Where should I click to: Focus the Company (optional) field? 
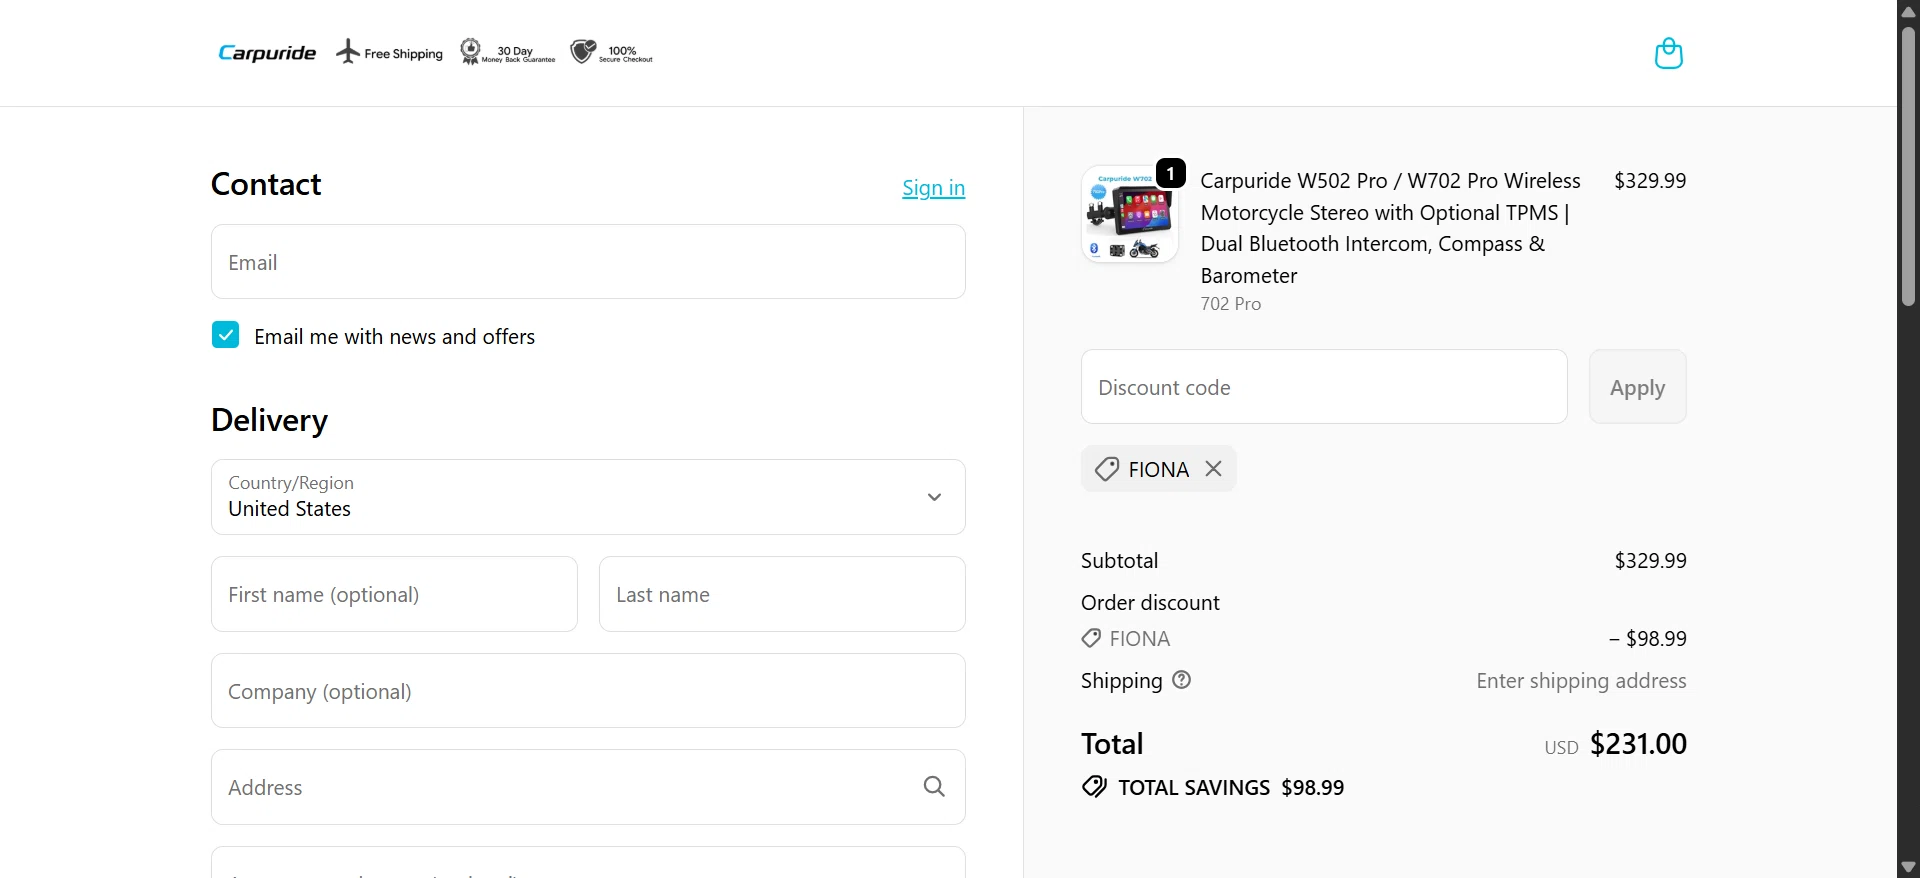pyautogui.click(x=588, y=691)
